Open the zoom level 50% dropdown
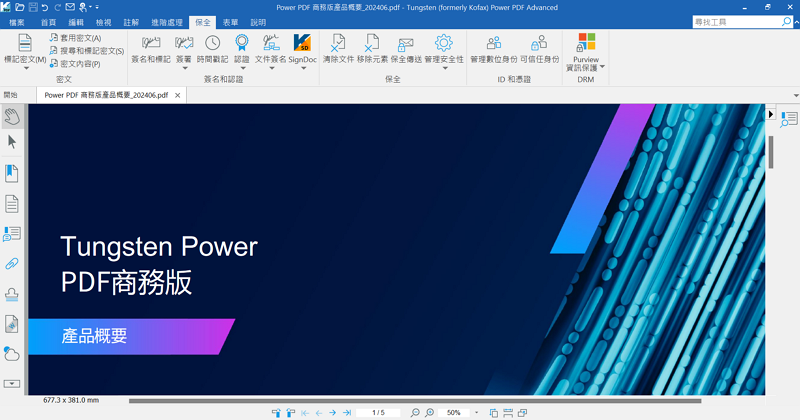The width and height of the screenshot is (800, 420). pyautogui.click(x=476, y=412)
